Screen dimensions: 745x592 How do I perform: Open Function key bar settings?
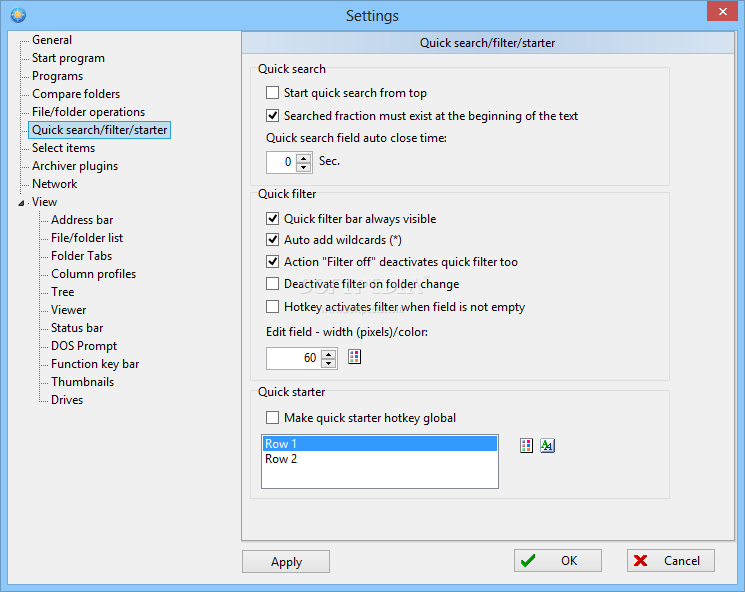pos(95,364)
